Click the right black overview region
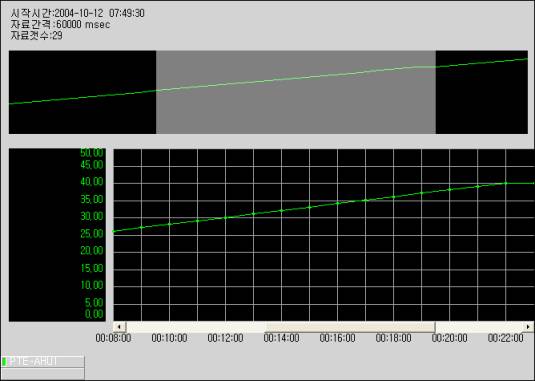 click(x=482, y=92)
